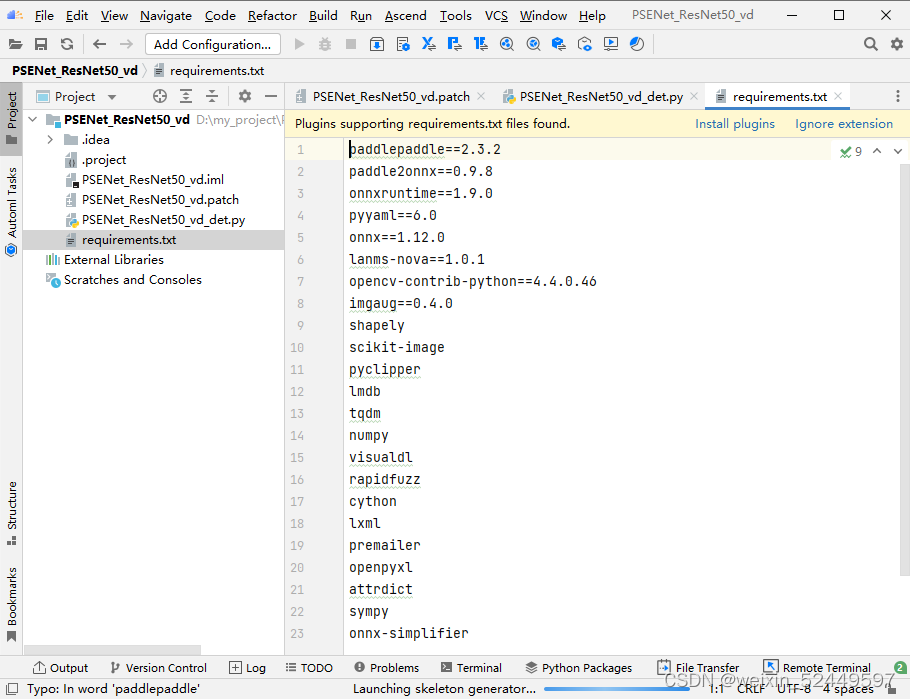
Task: Open the Add Configuration dropdown
Action: click(212, 44)
